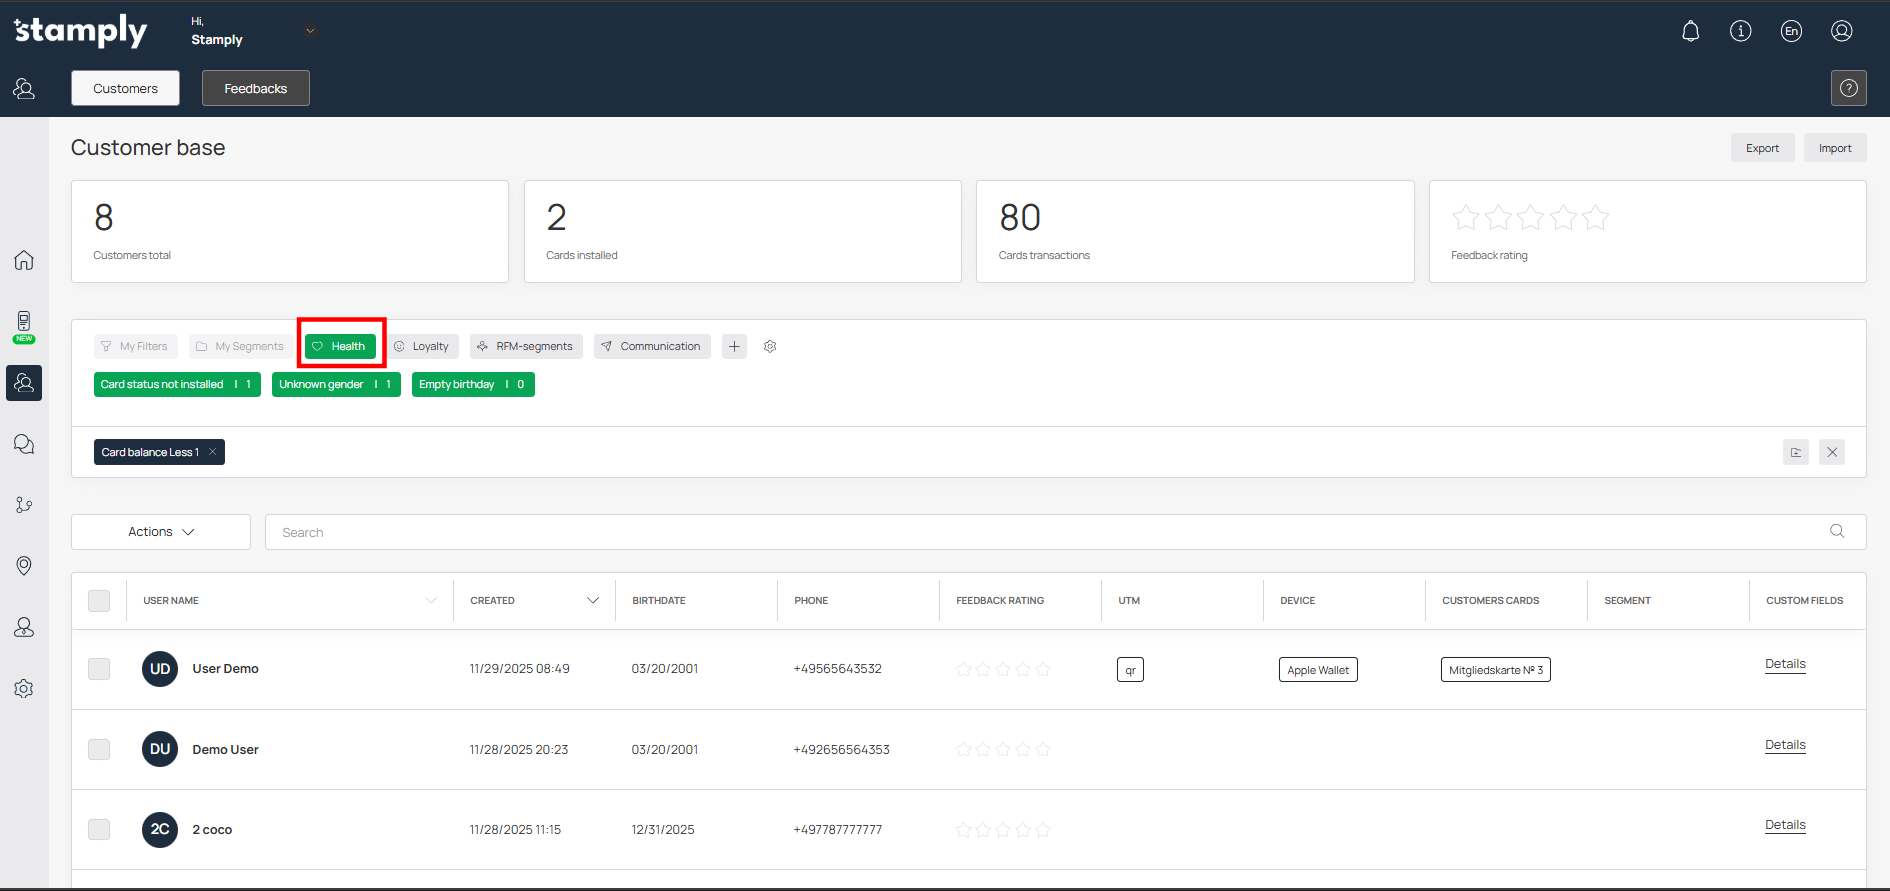
Task: Click the customer Search input field
Action: pyautogui.click(x=1050, y=532)
